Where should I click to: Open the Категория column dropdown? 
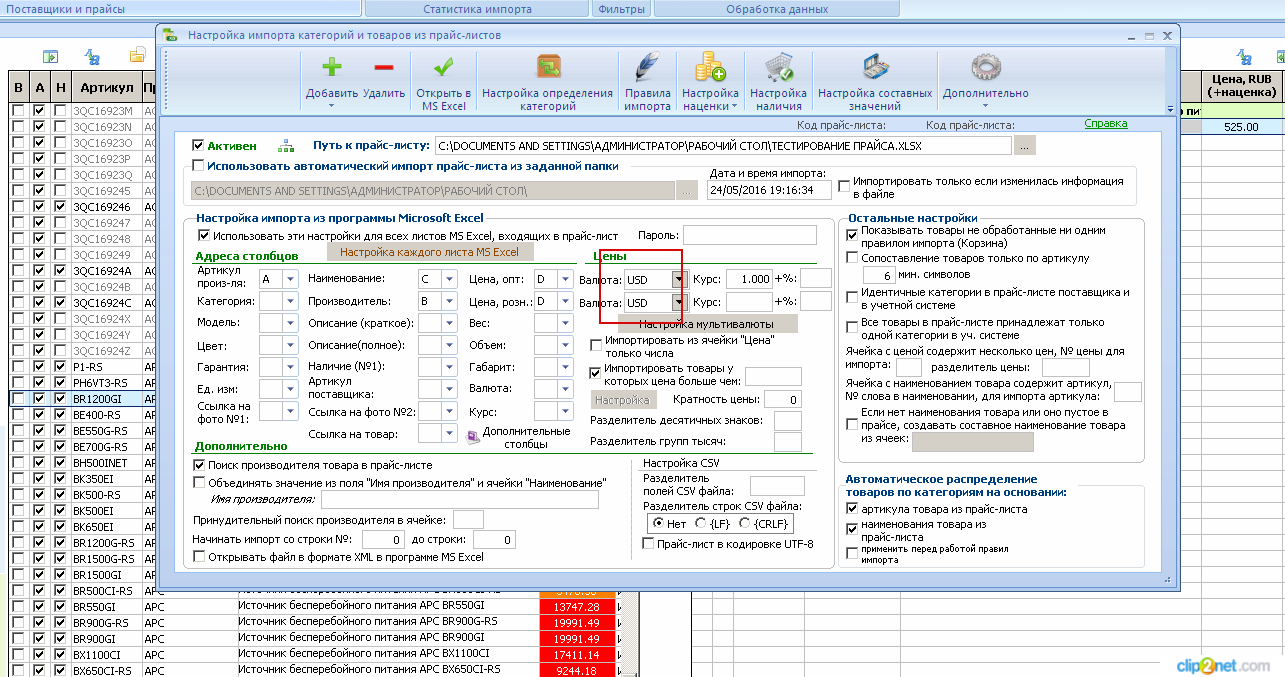click(290, 301)
